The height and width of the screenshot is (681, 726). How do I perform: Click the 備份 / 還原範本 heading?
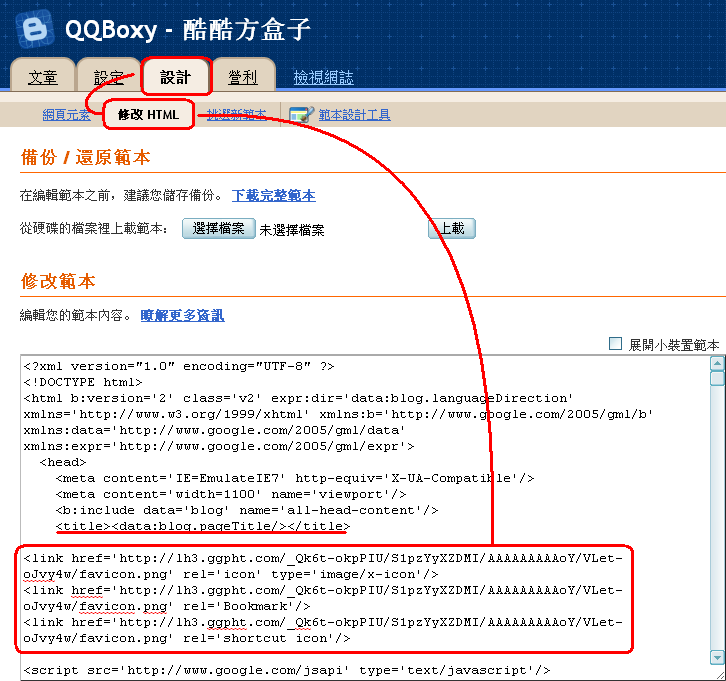pyautogui.click(x=86, y=157)
